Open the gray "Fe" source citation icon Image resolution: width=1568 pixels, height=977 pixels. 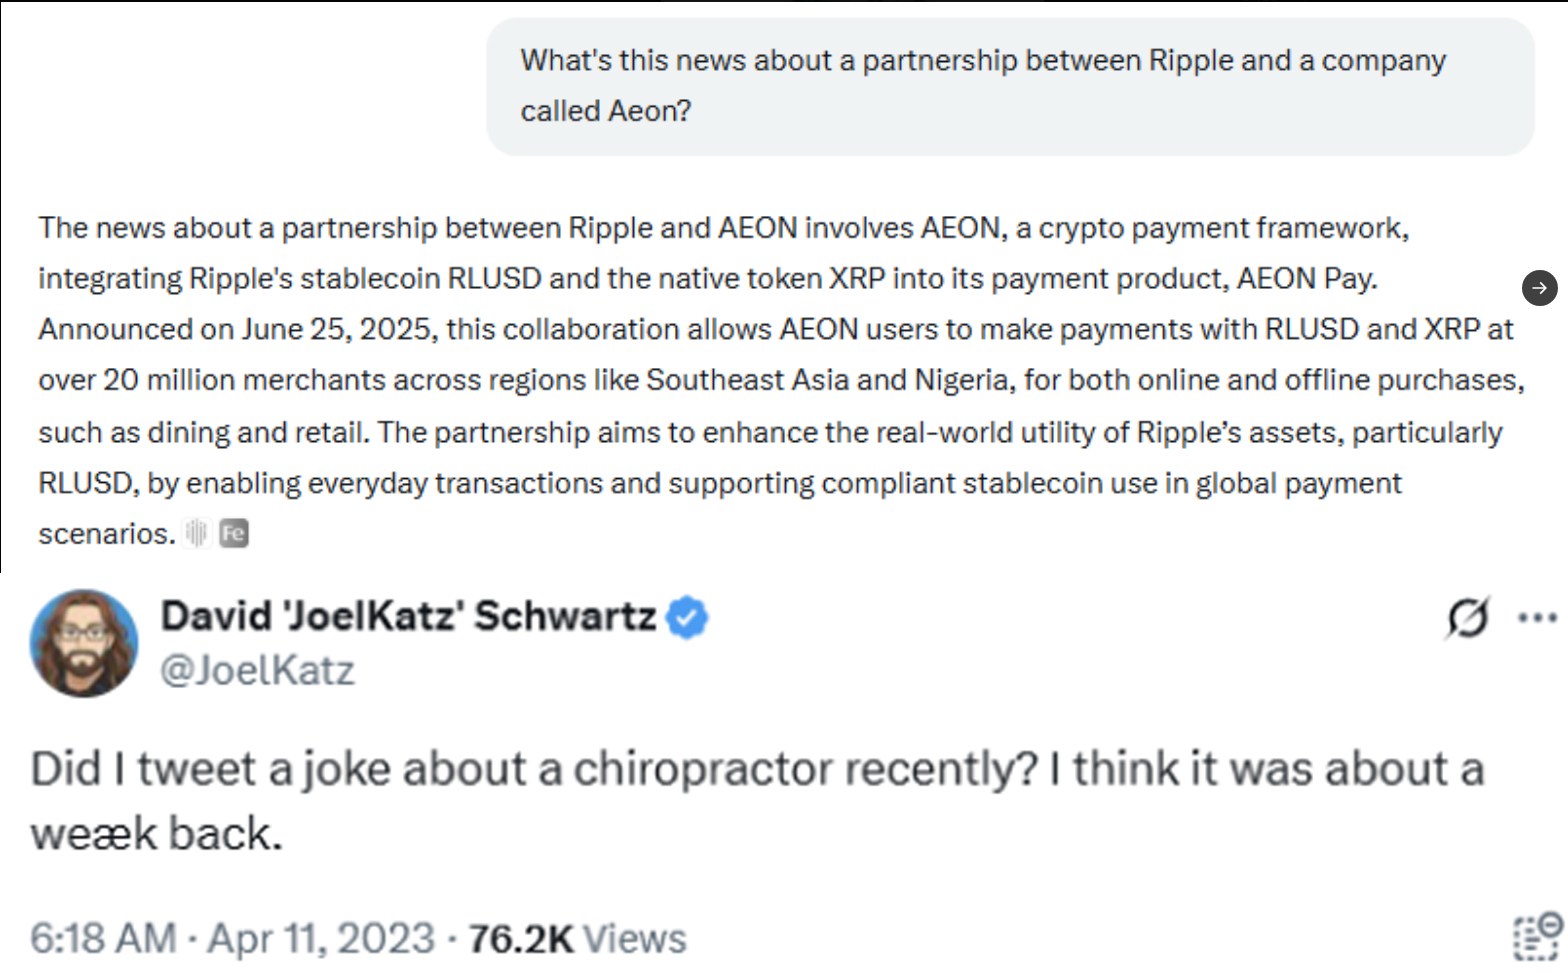tap(233, 533)
